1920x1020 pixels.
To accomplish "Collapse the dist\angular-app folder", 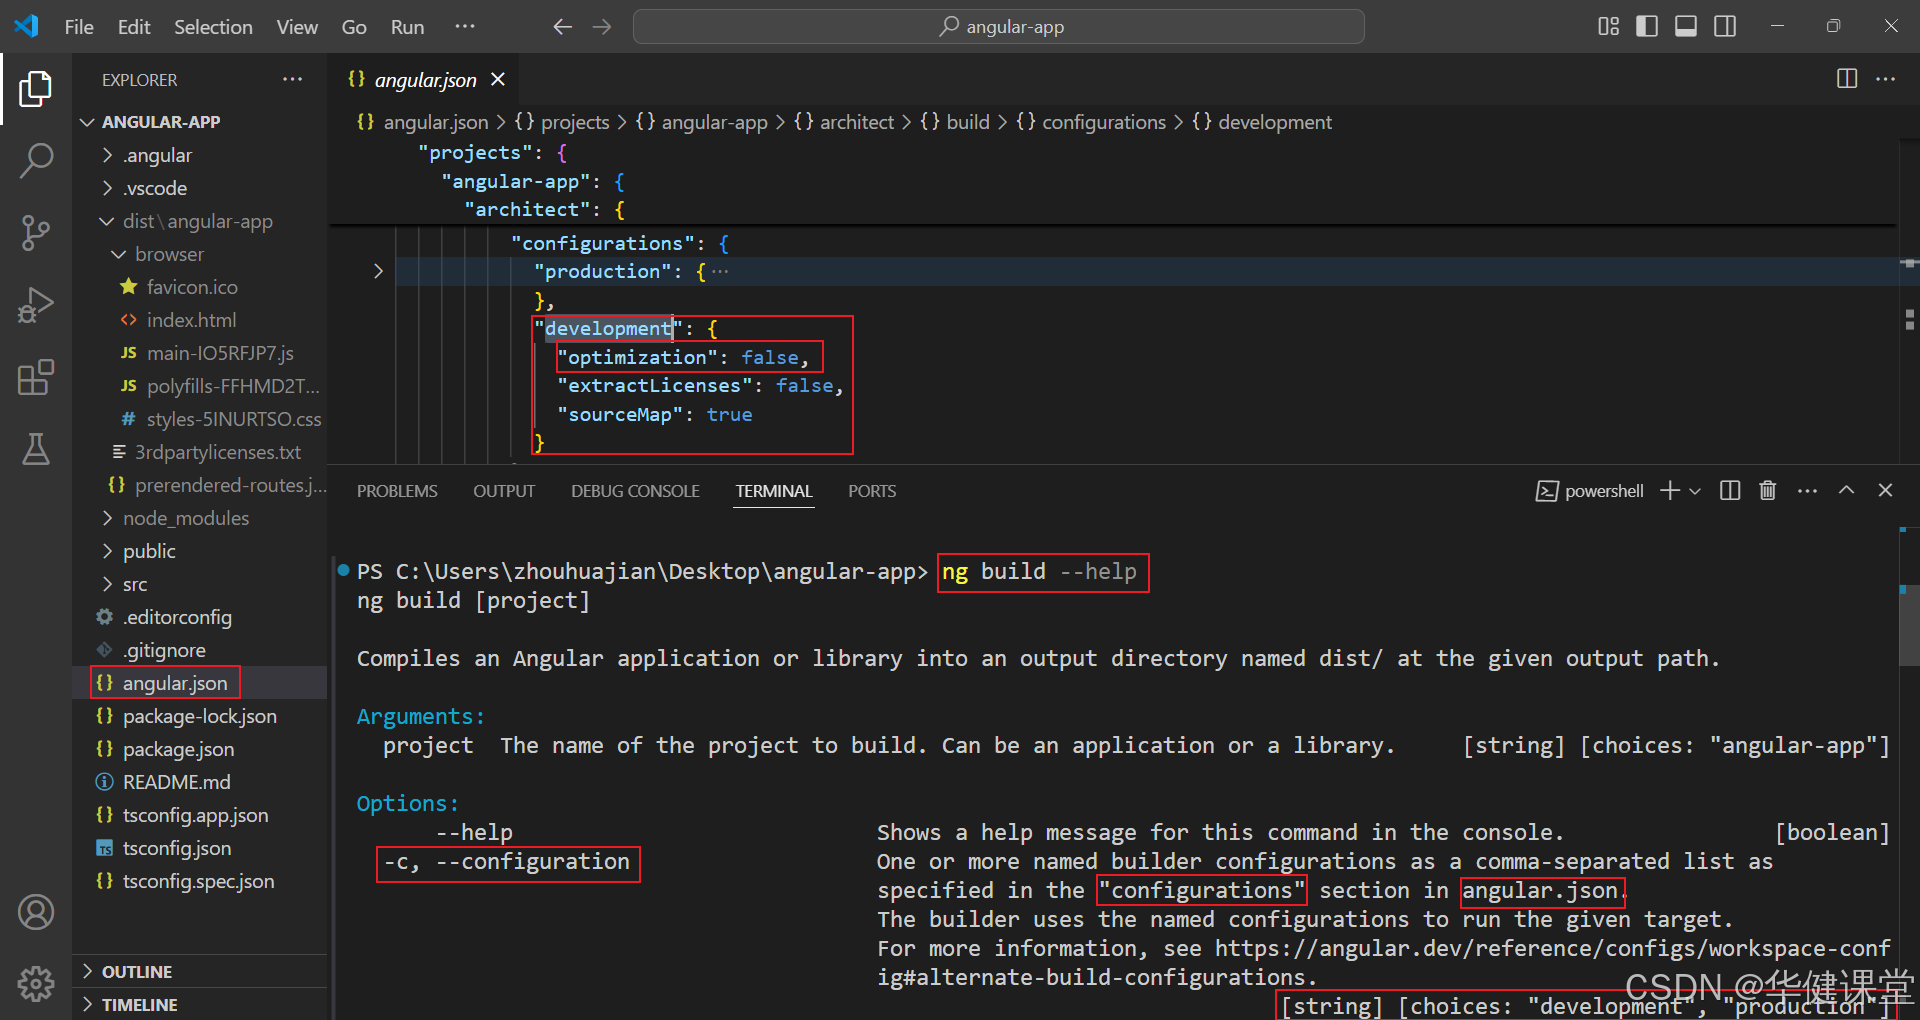I will [200, 221].
